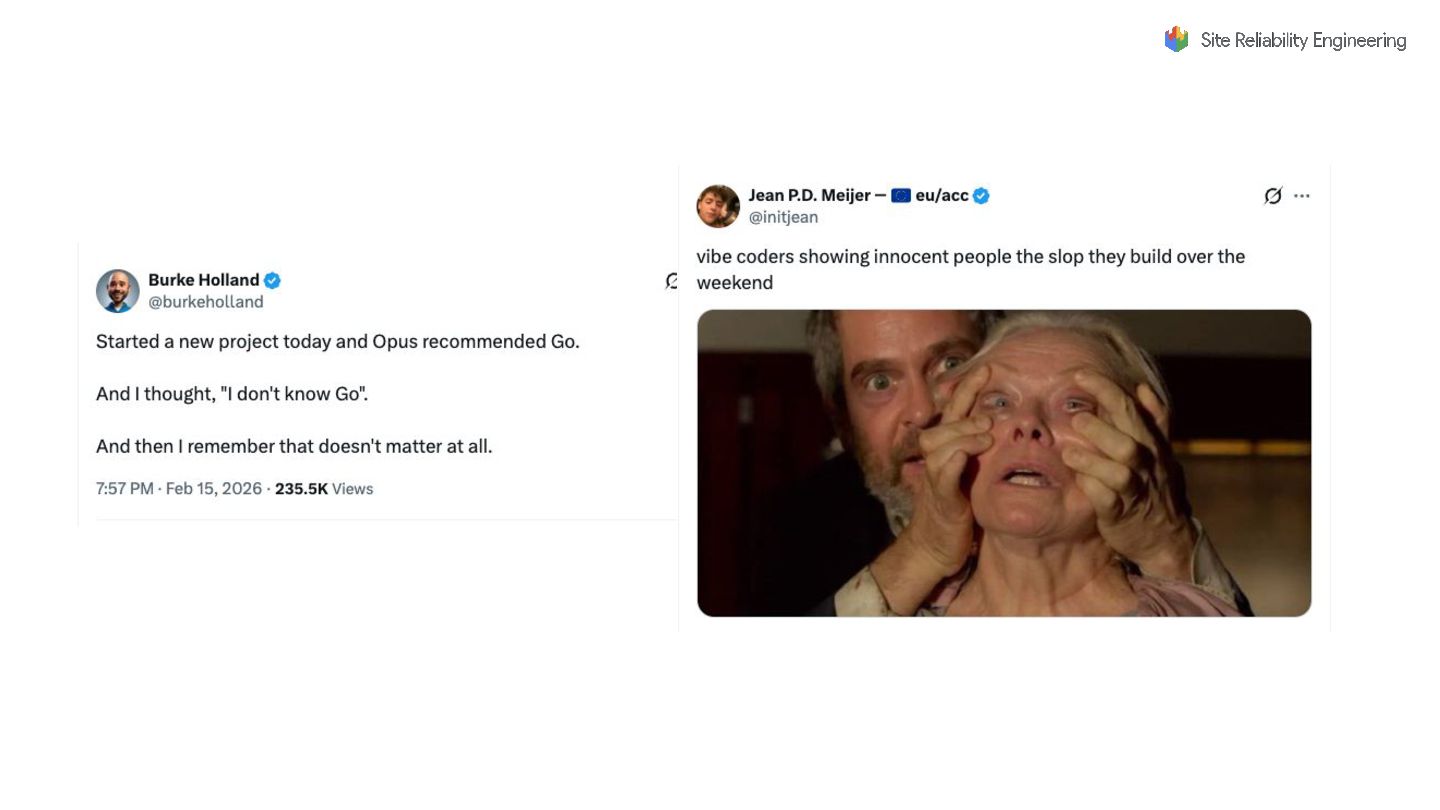Open Jean P.D. Meijer's profile avatar
The image size is (1440, 810).
718,206
